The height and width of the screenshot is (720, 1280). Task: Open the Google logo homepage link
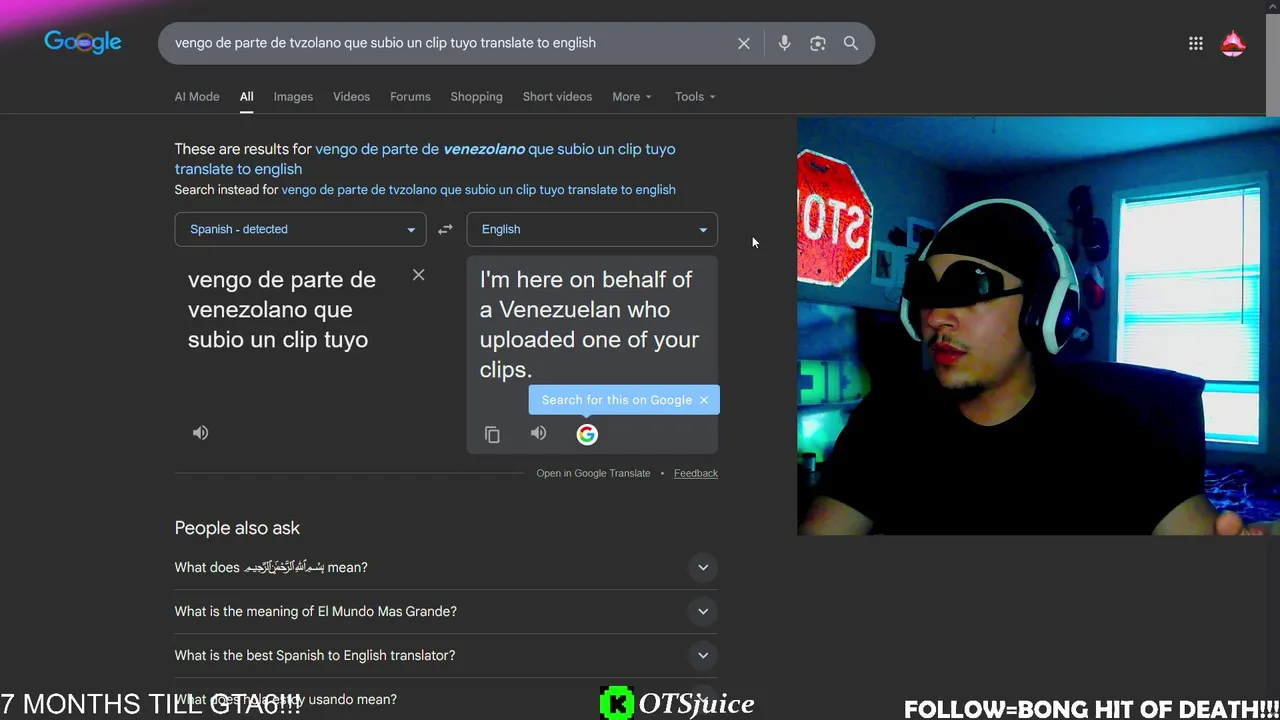(x=83, y=42)
